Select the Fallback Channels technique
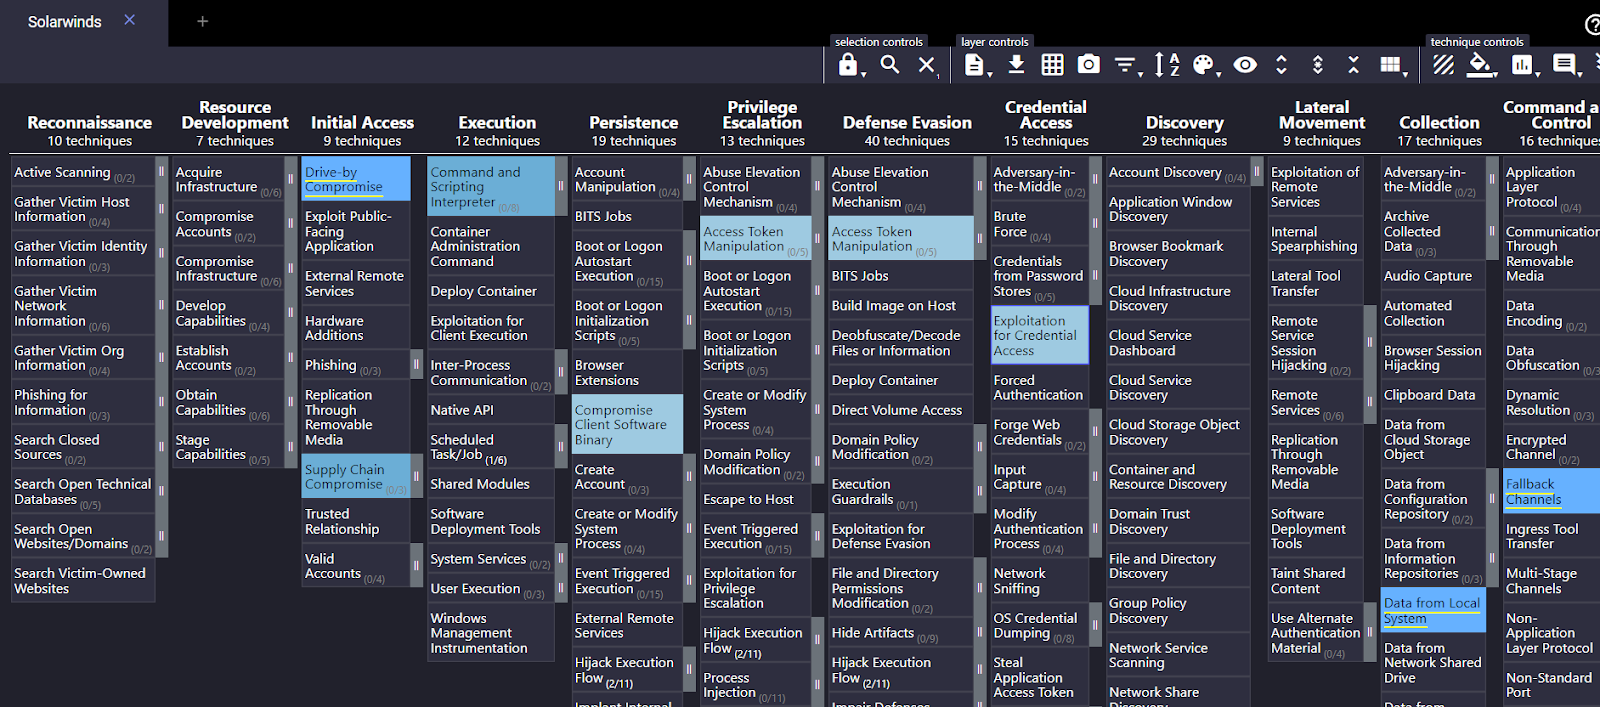Viewport: 1600px width, 707px height. coord(1551,491)
